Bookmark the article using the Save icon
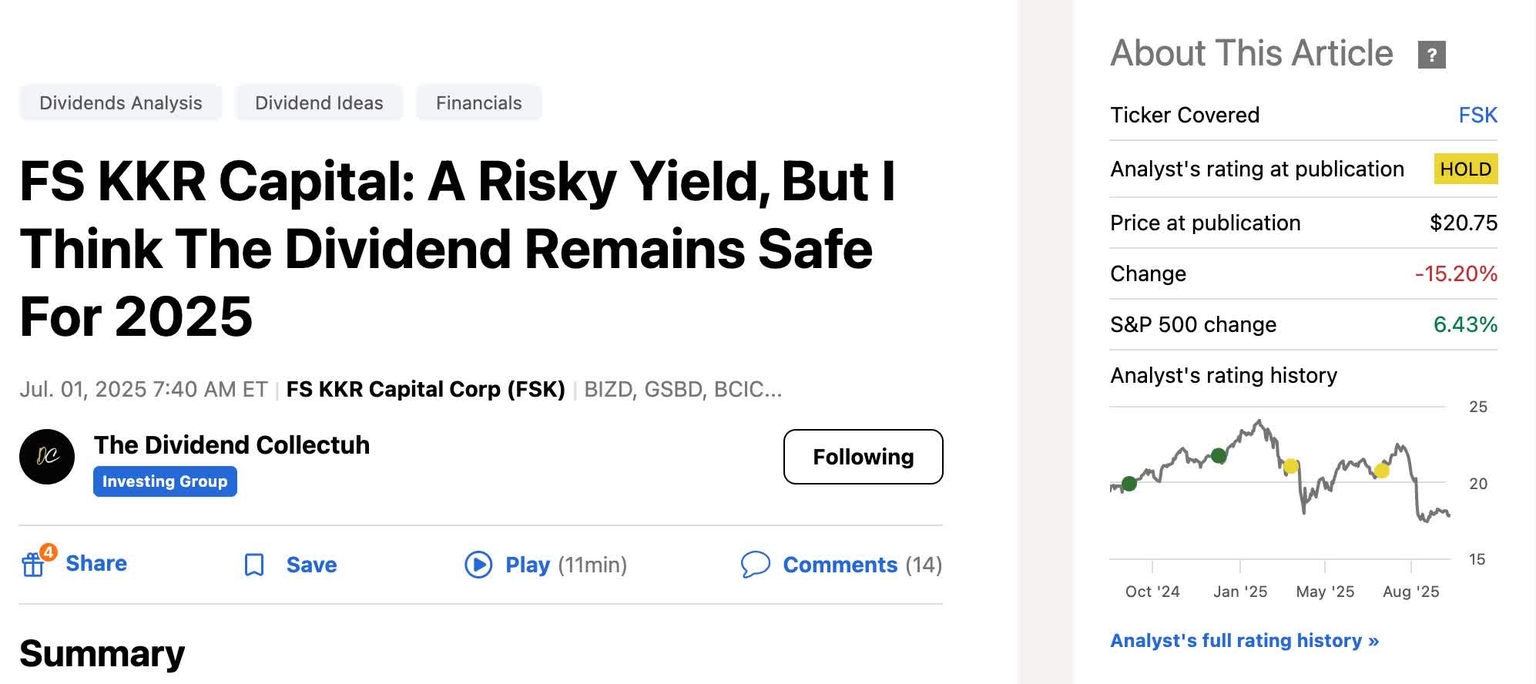The width and height of the screenshot is (1536, 684). coord(253,564)
